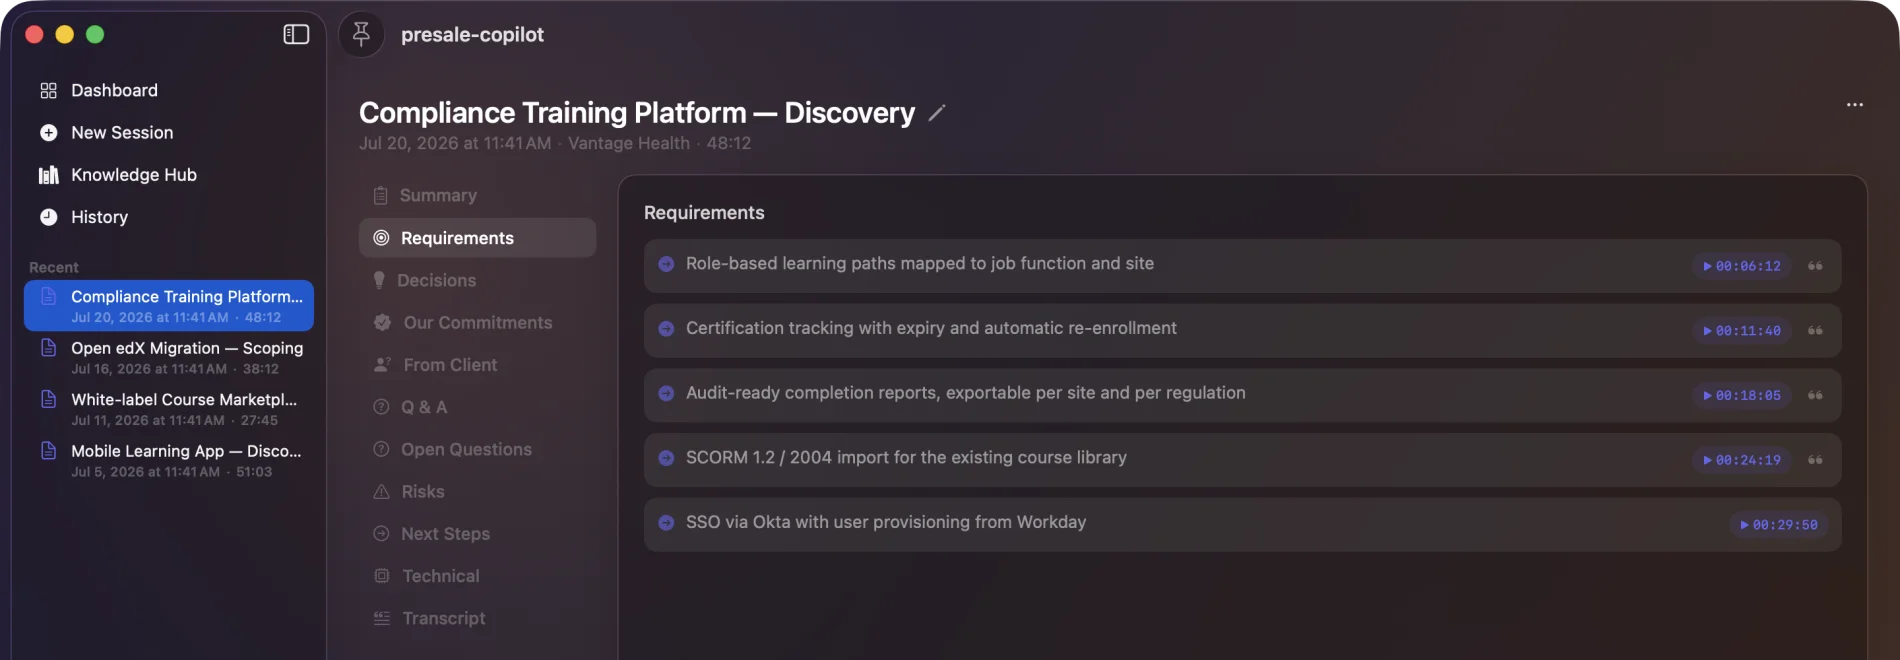The width and height of the screenshot is (1900, 660).
Task: Open the Mobile Learning App session
Action: pos(169,460)
